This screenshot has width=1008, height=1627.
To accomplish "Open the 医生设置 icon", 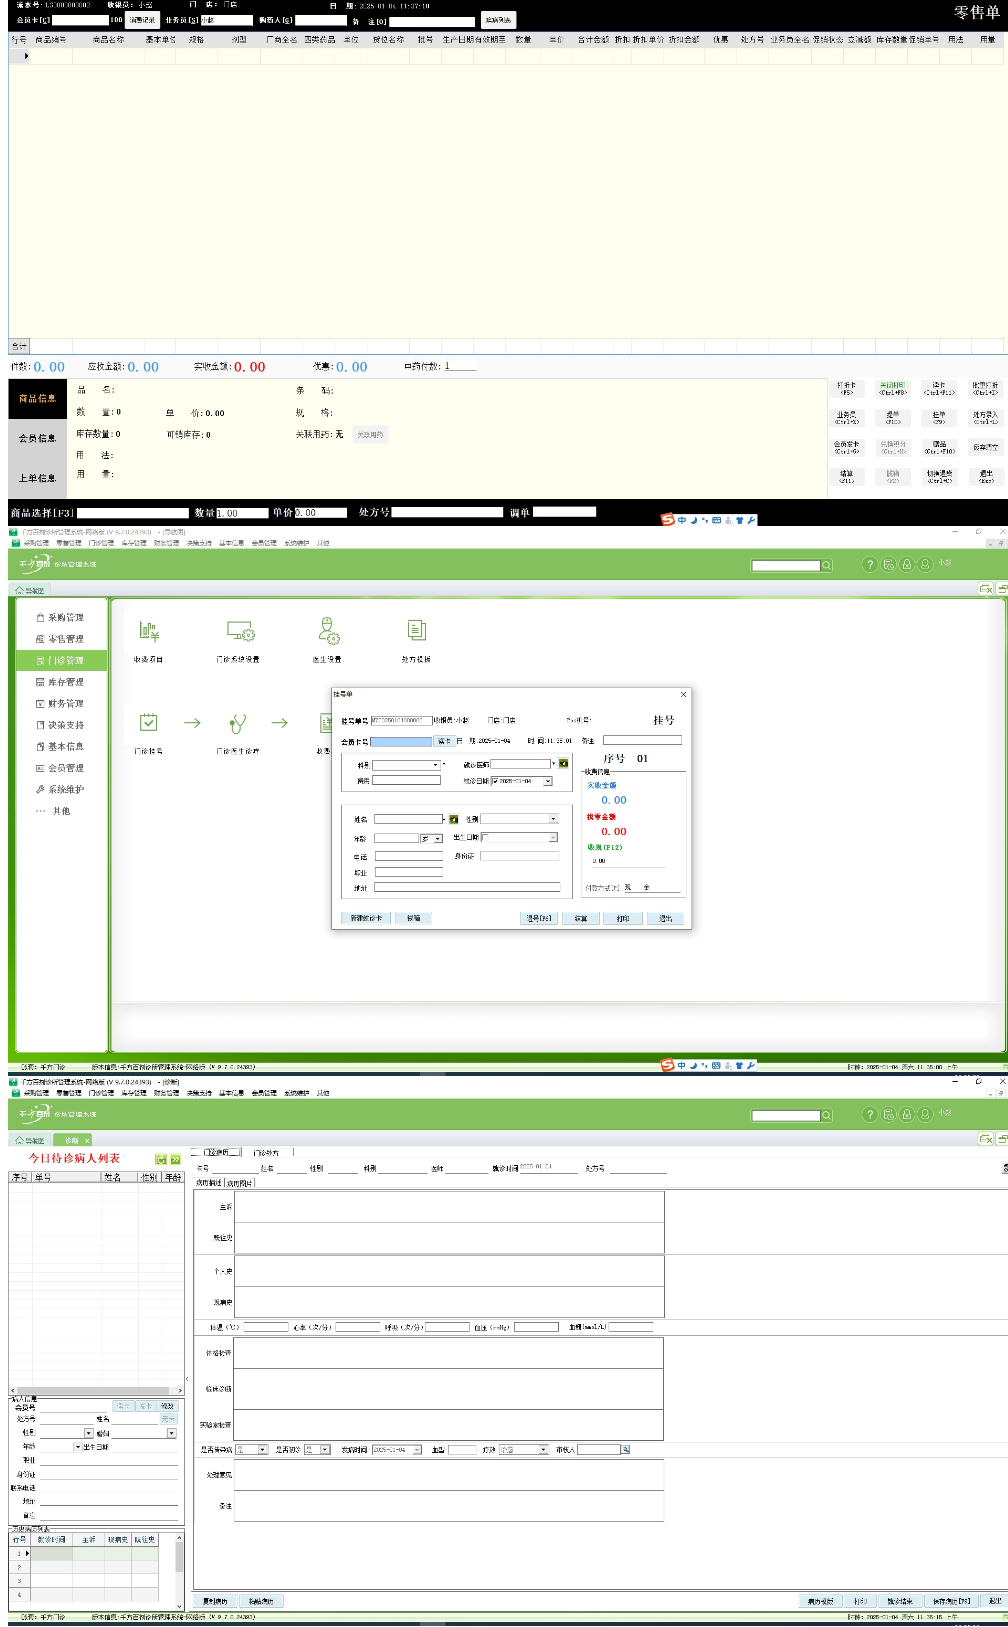I will [x=328, y=630].
